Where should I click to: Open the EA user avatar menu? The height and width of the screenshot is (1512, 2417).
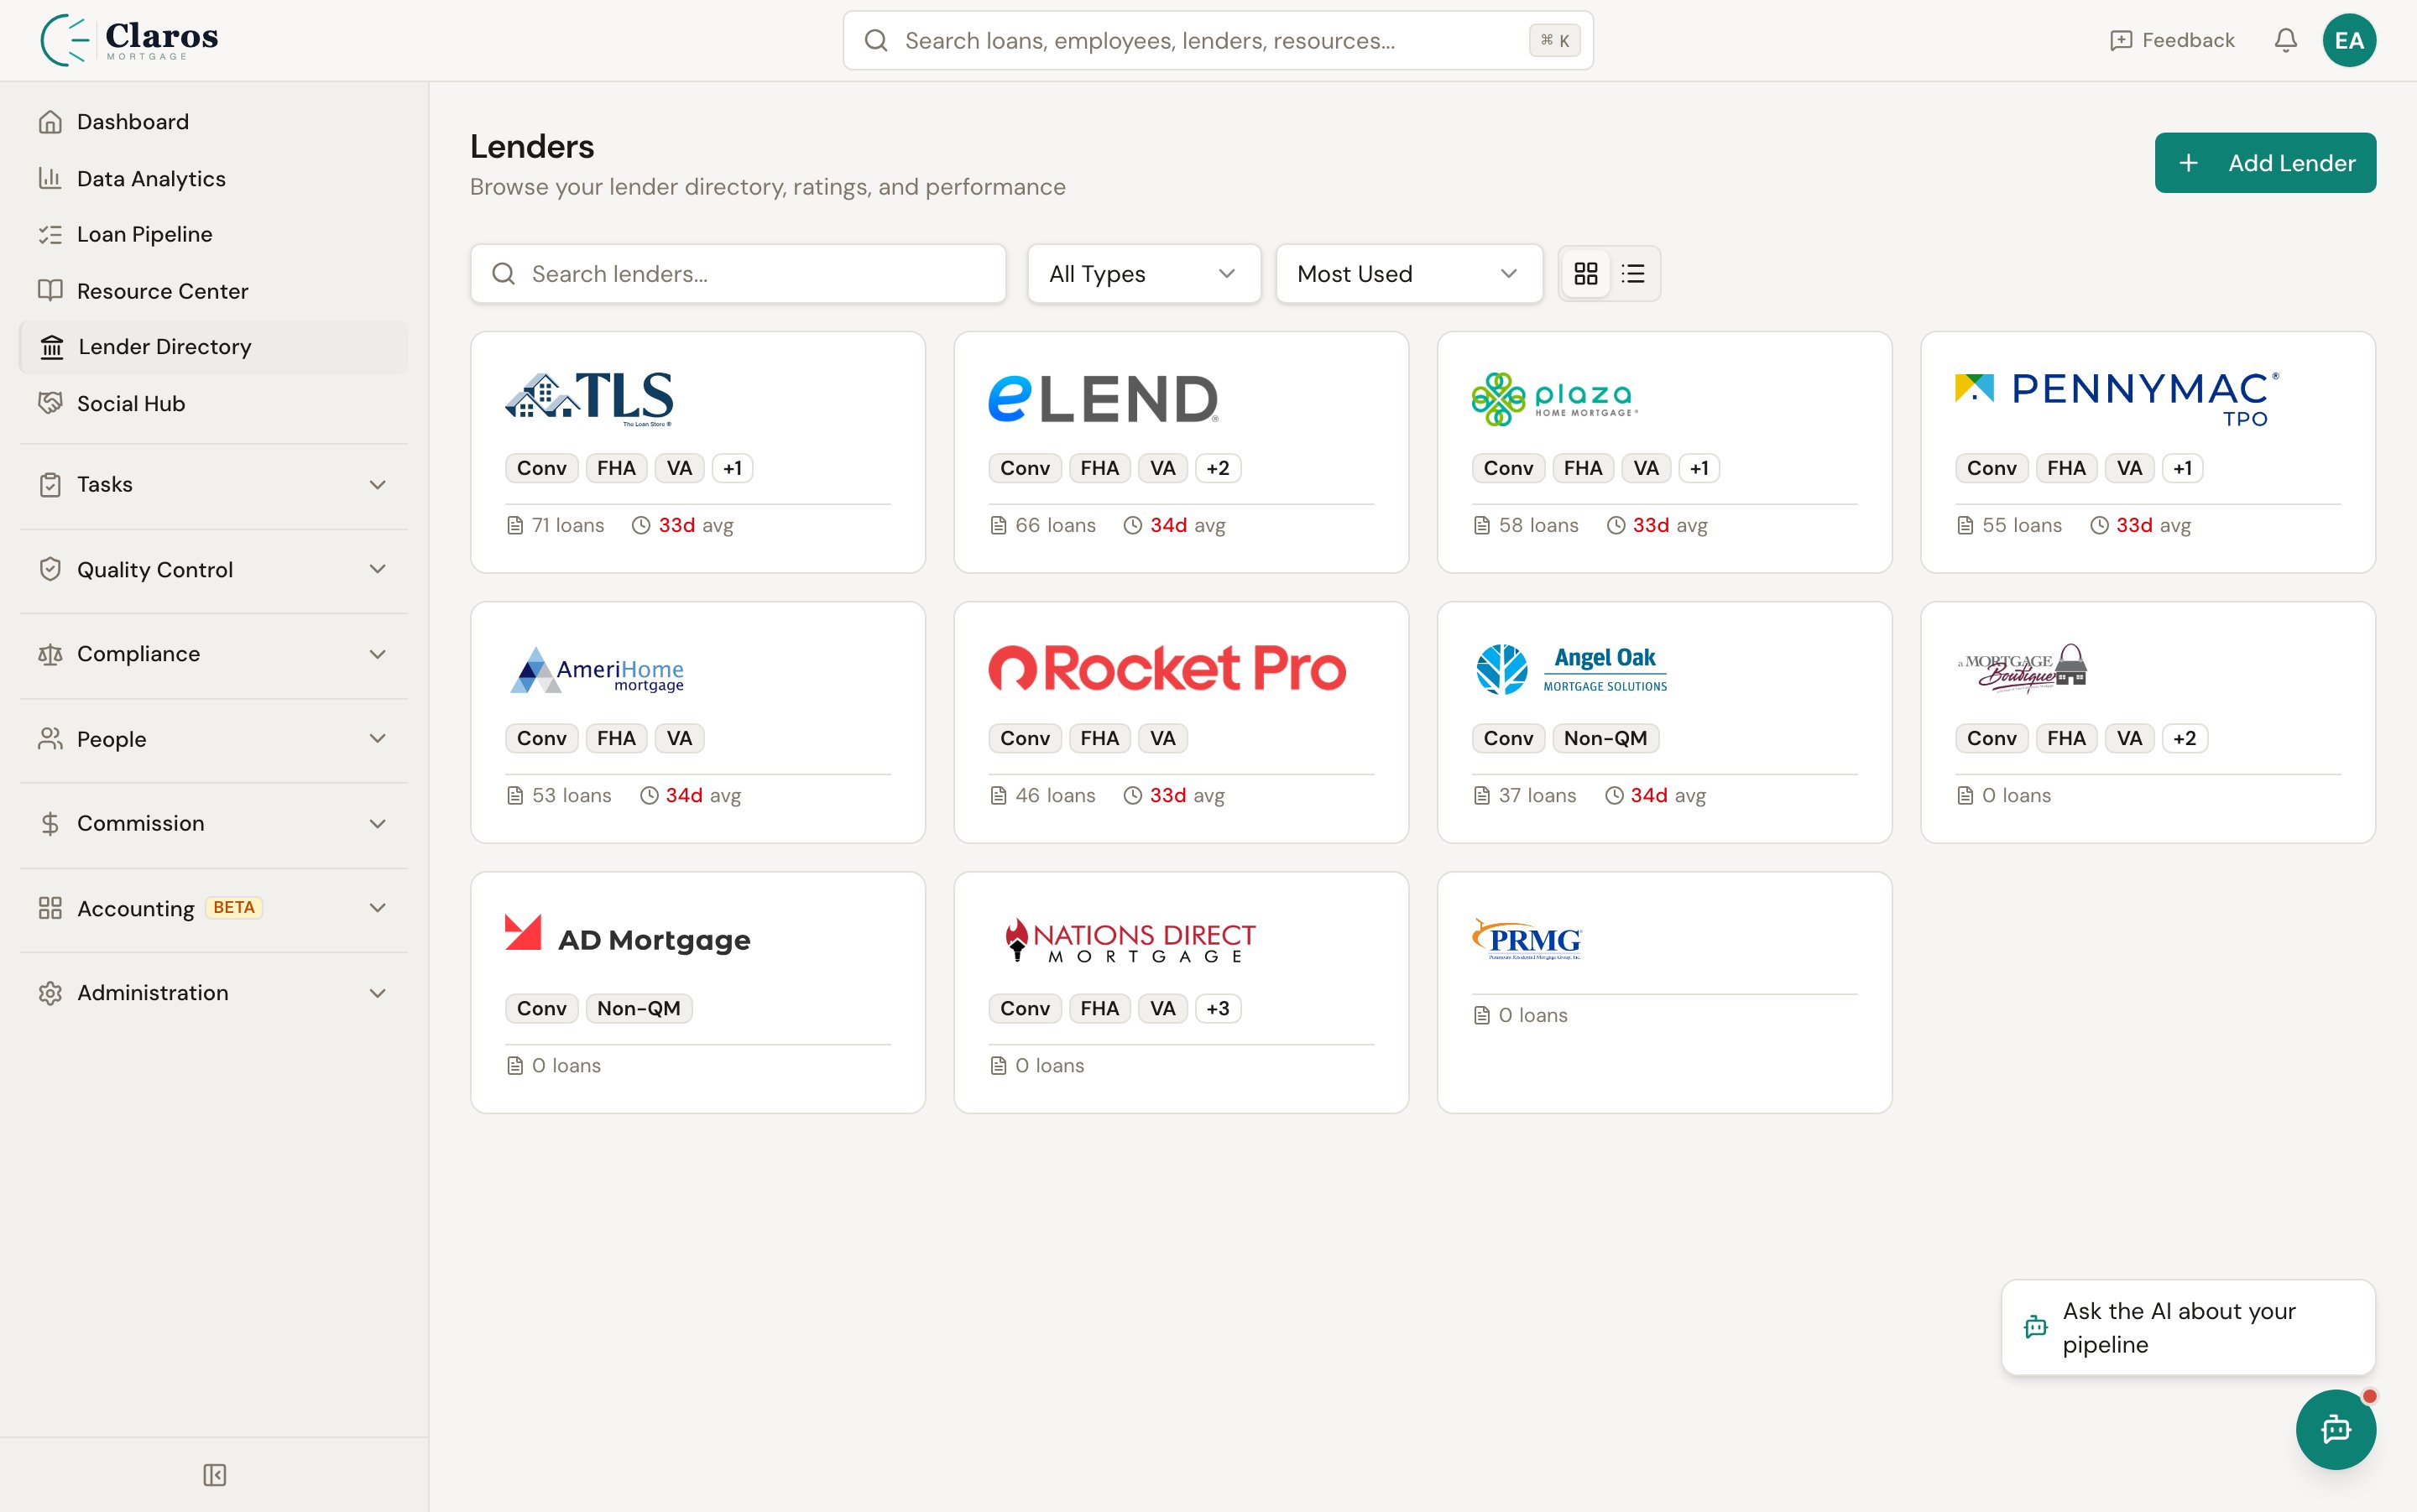(2349, 40)
